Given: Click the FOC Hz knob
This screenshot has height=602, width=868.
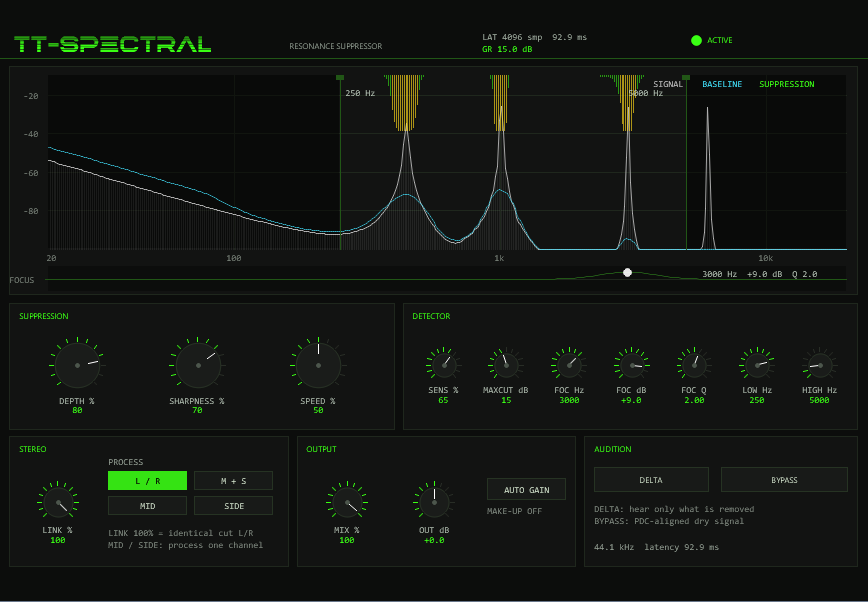Looking at the screenshot, I should [x=569, y=366].
